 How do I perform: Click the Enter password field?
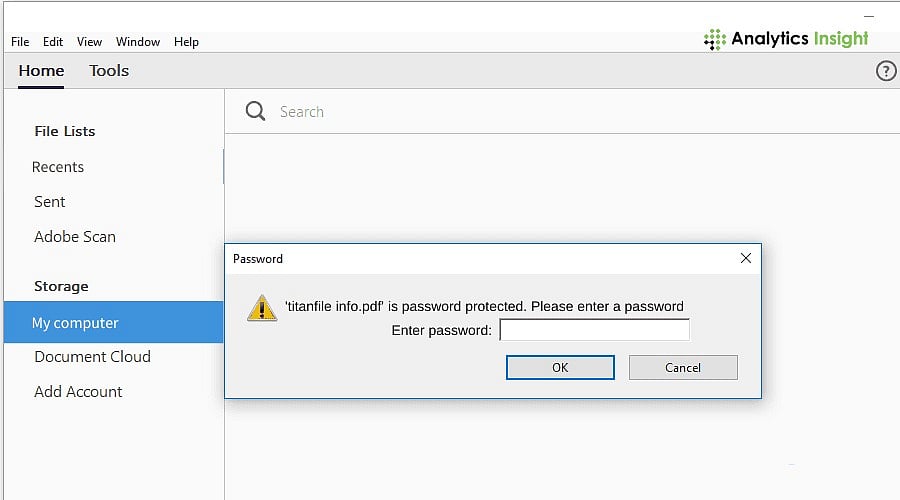point(595,330)
